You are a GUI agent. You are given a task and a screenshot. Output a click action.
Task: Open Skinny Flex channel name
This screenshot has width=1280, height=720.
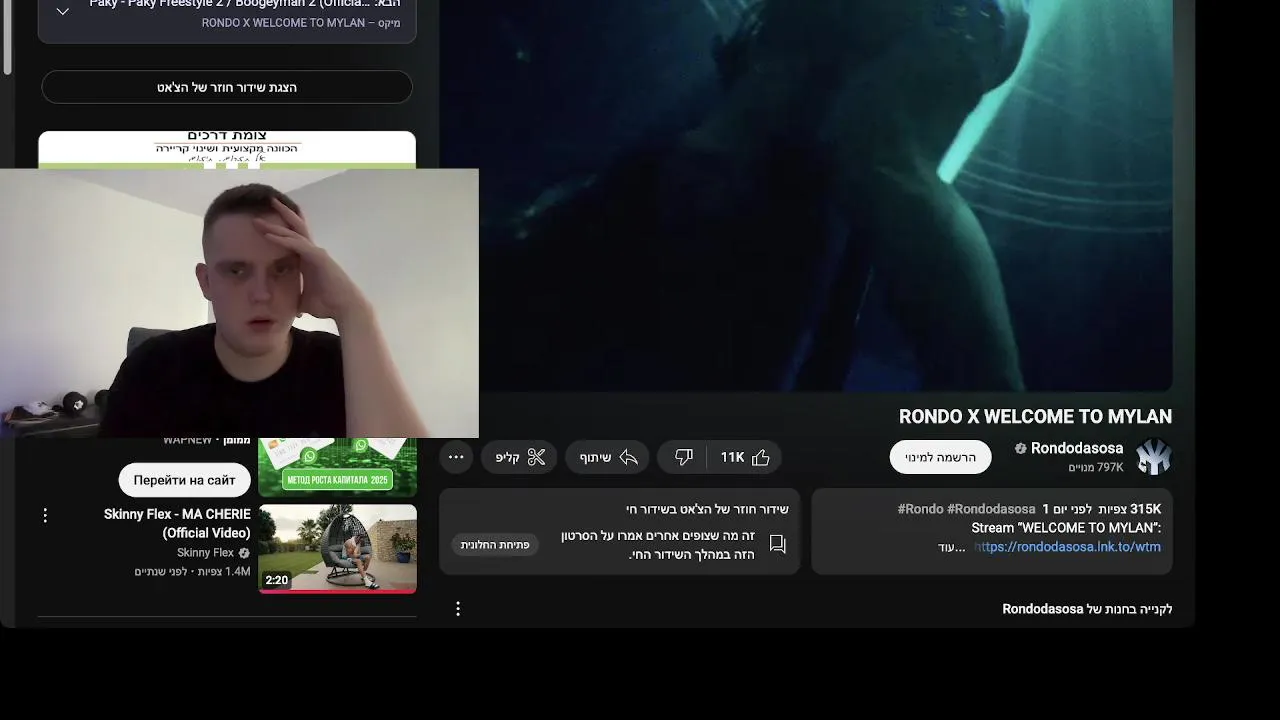tap(205, 553)
